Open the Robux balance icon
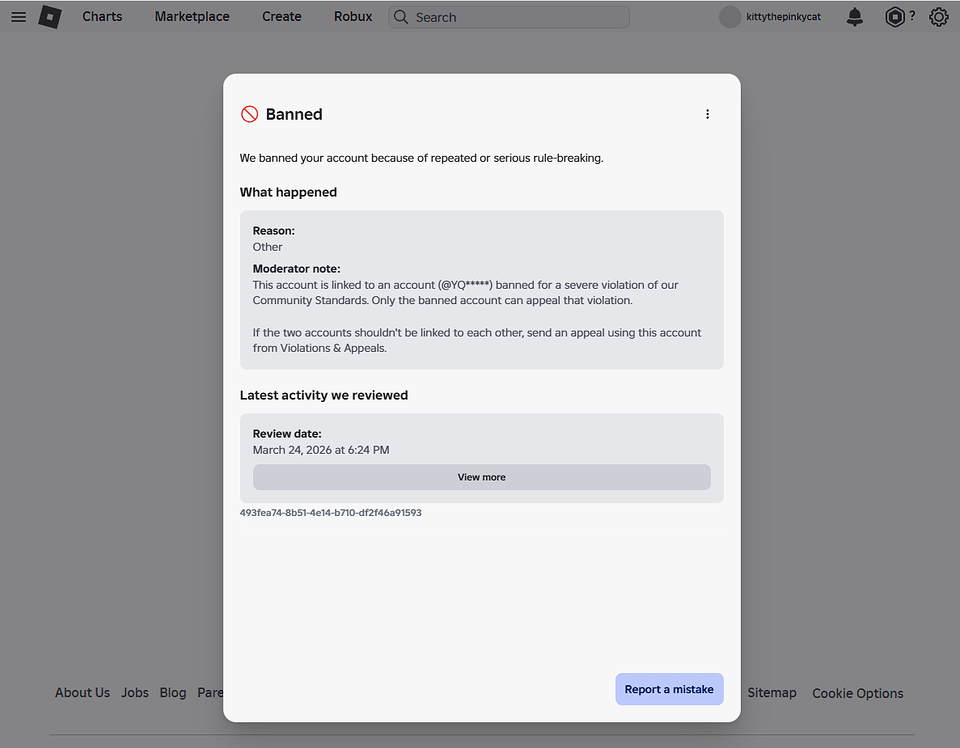Image resolution: width=960 pixels, height=748 pixels. (x=894, y=17)
